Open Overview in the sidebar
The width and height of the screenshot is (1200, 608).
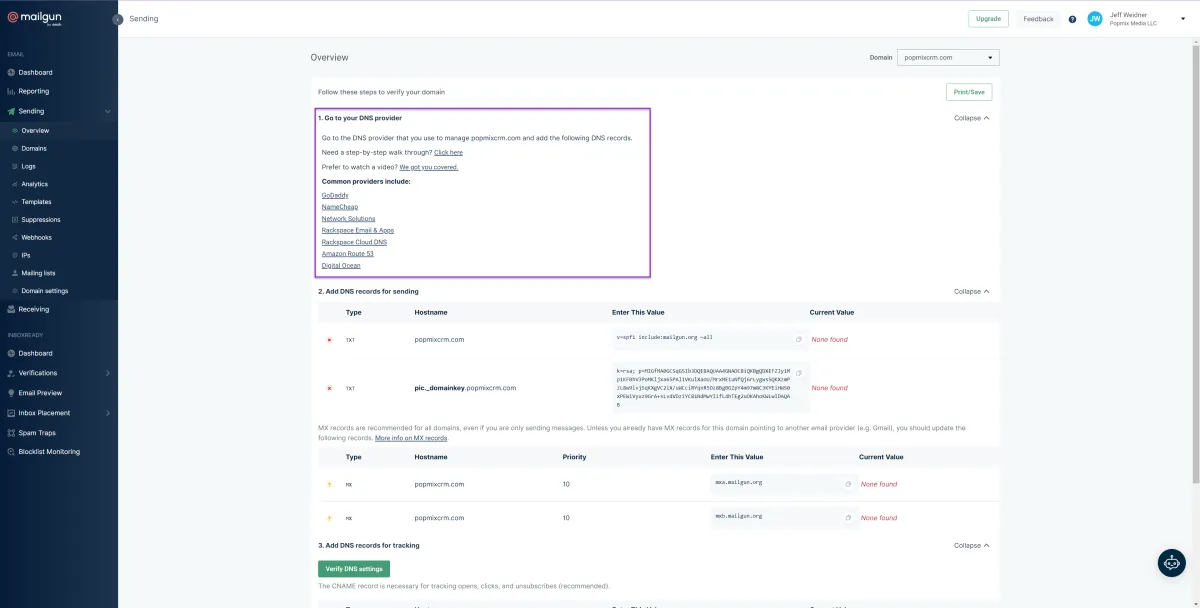click(x=35, y=131)
